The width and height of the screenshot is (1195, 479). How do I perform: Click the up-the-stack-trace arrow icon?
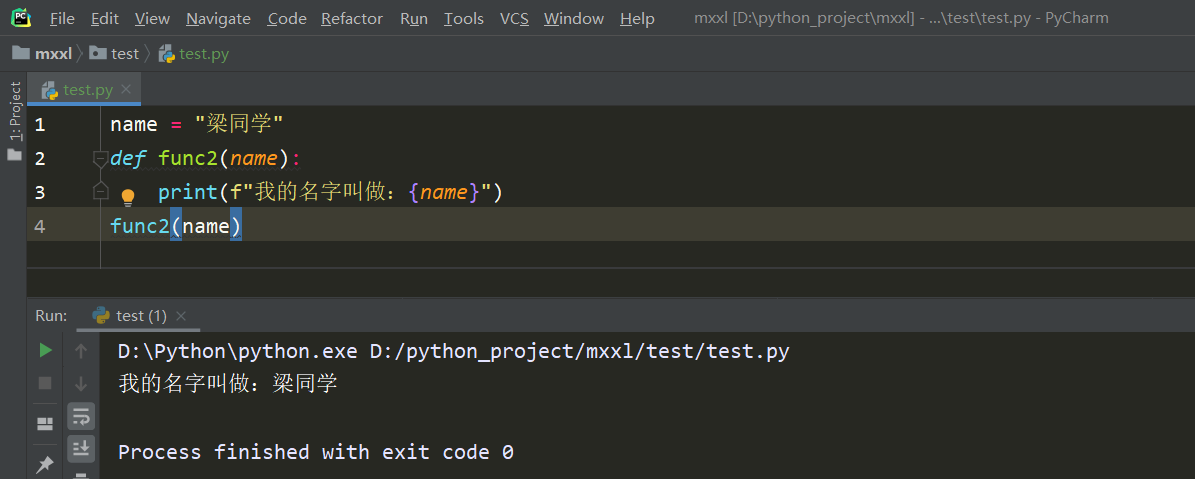[81, 350]
